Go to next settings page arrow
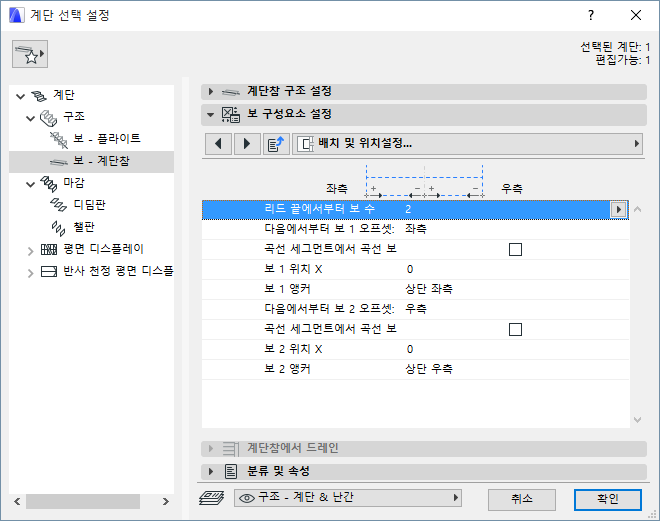660x521 pixels. [247, 144]
